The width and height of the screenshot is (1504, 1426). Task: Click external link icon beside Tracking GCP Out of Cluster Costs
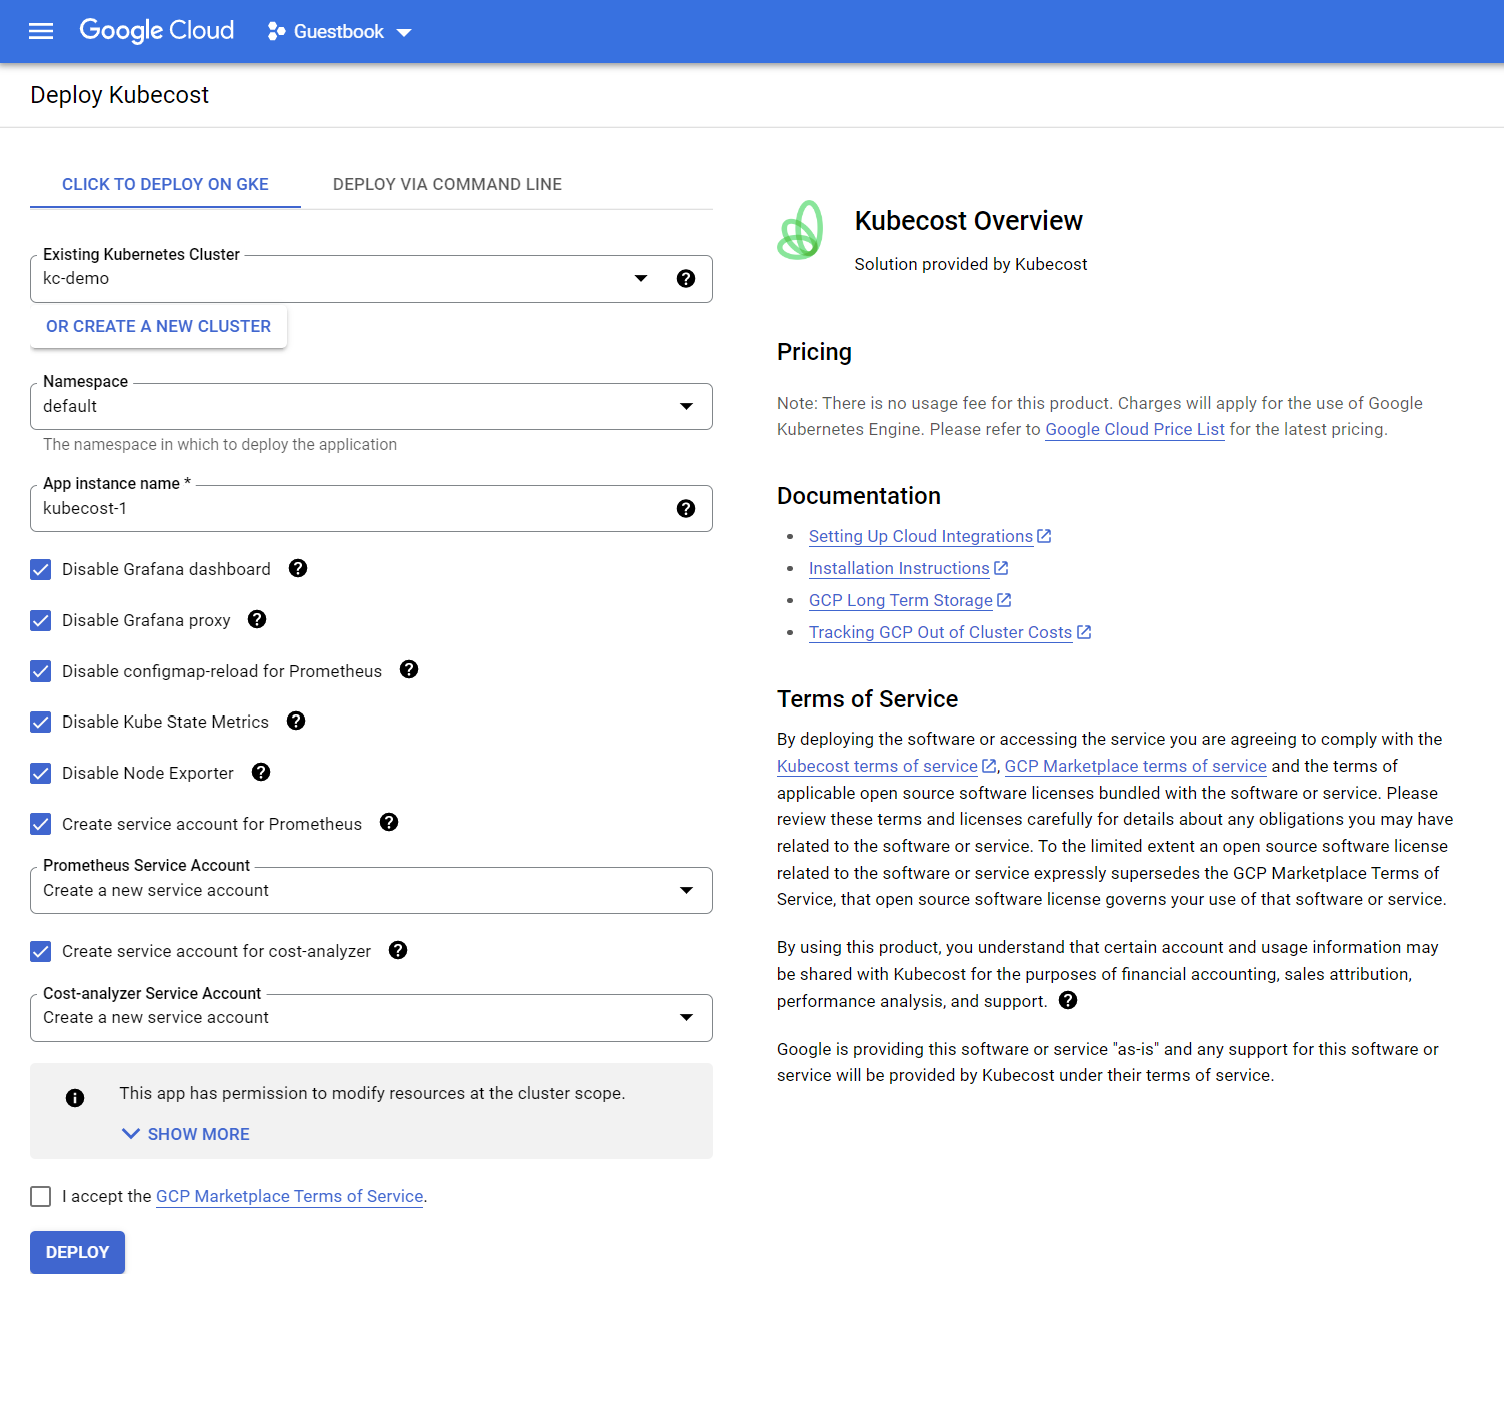coord(1084,632)
